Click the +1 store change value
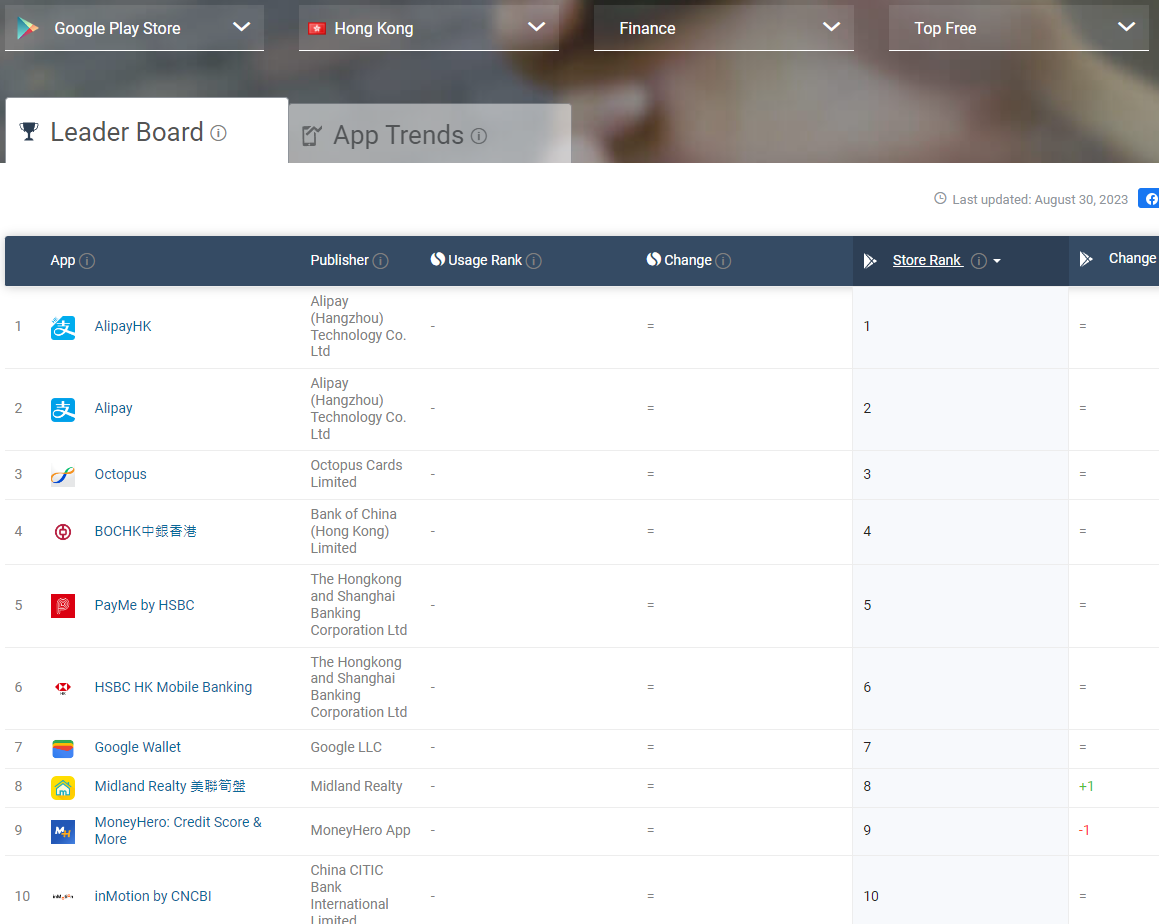This screenshot has height=924, width=1159. click(x=1086, y=787)
